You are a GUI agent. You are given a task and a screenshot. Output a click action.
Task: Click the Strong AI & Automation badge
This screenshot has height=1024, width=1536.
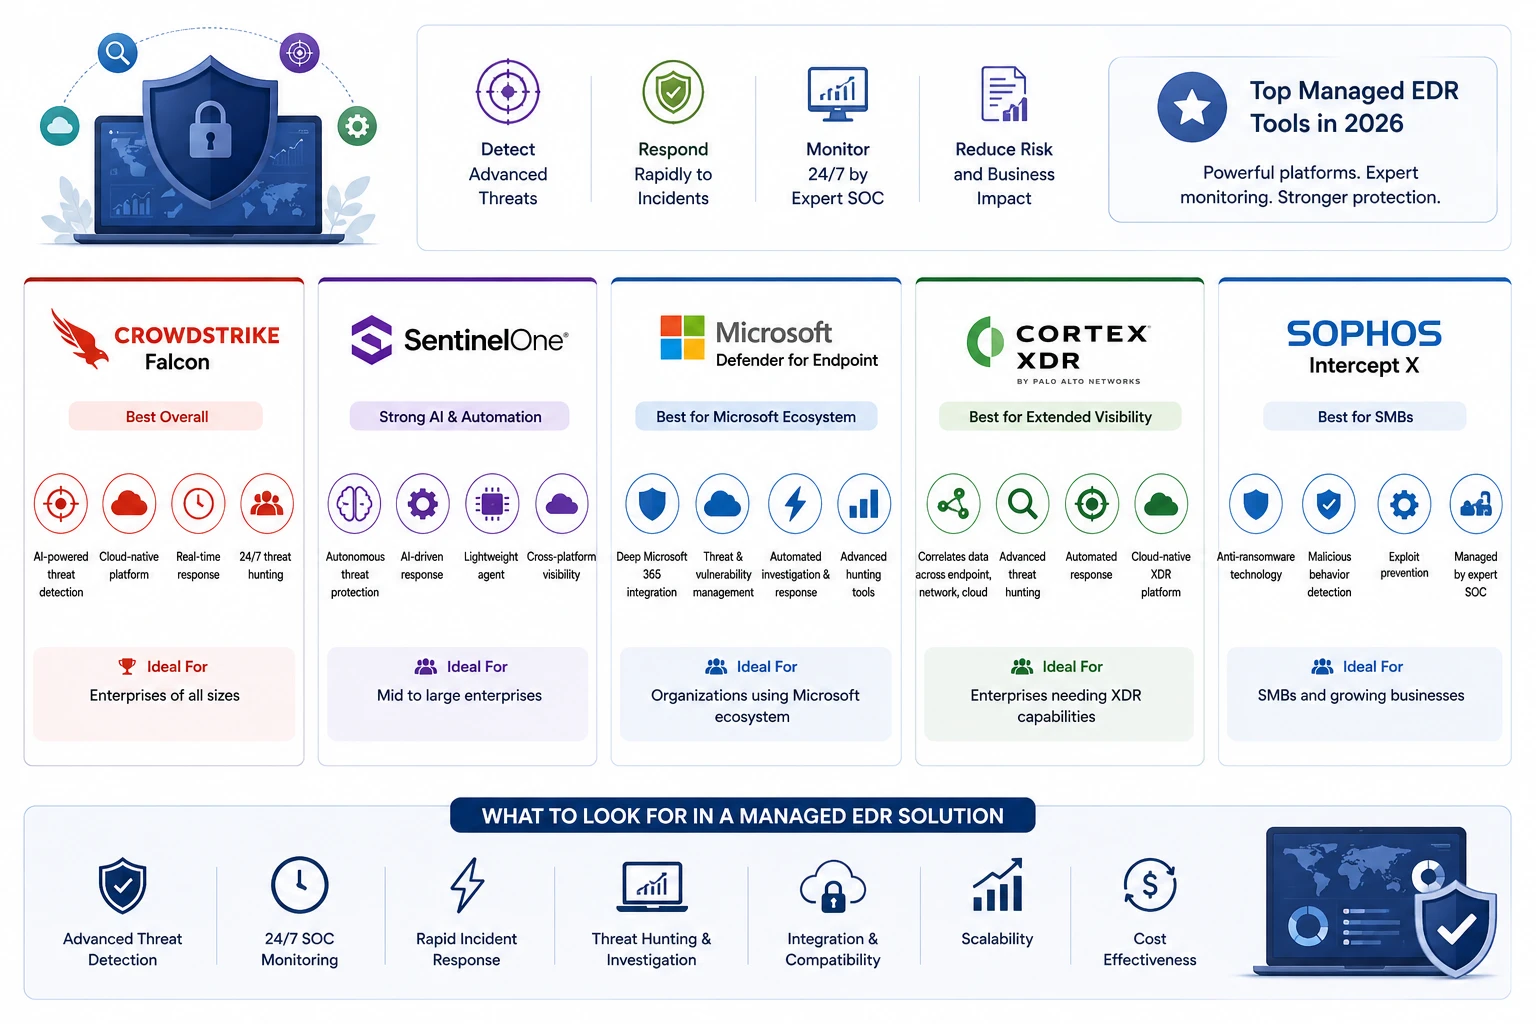(x=460, y=416)
